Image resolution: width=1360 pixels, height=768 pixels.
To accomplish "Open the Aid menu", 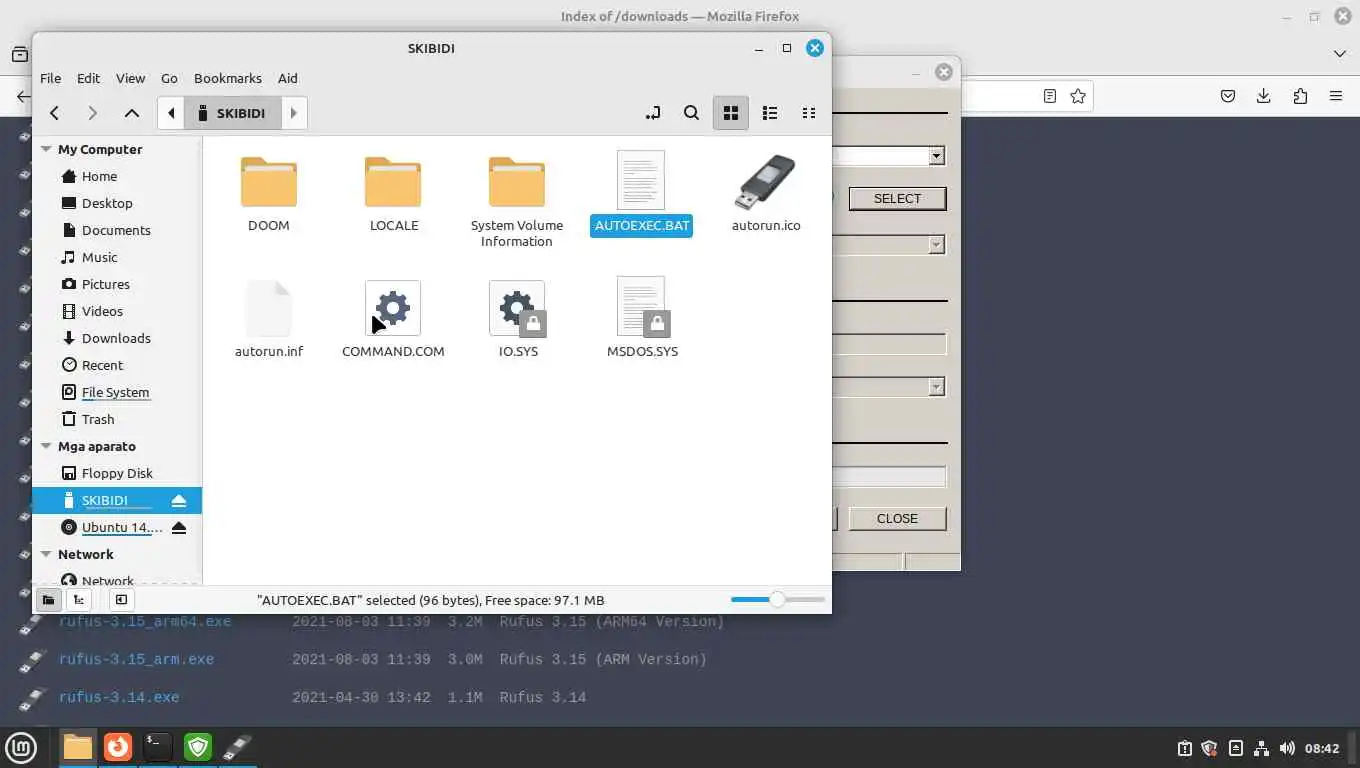I will pos(287,78).
